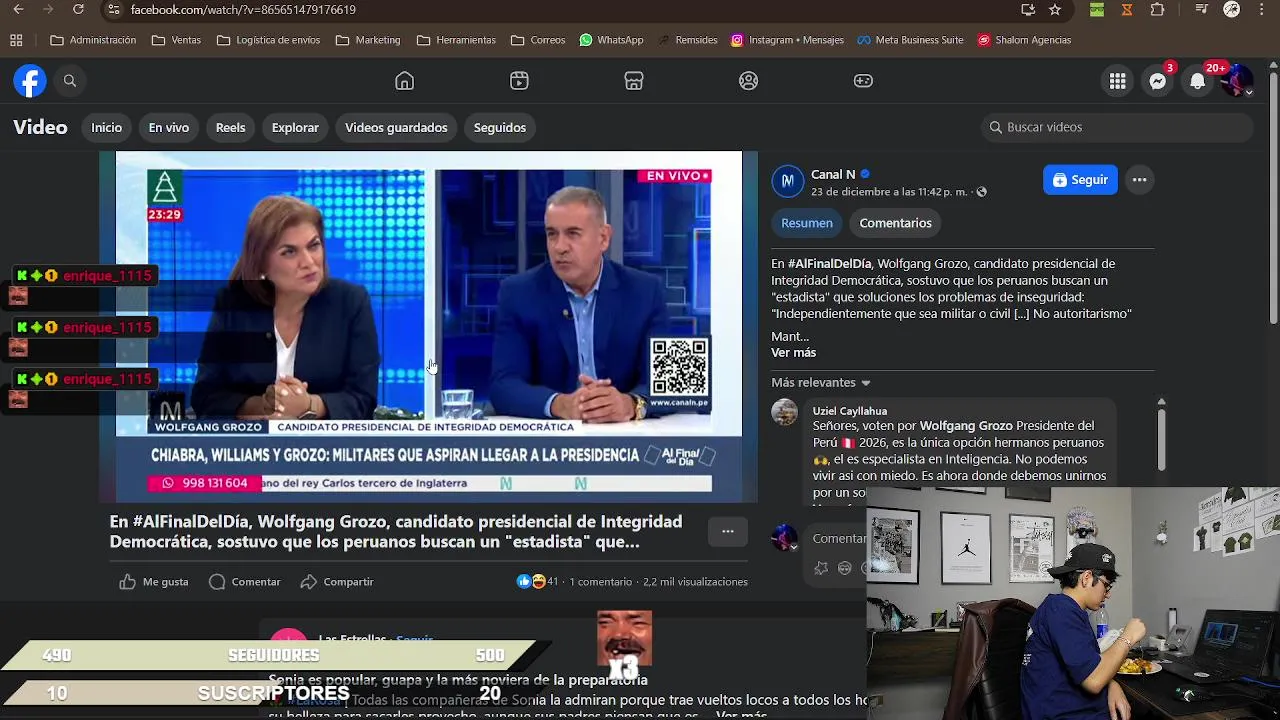The width and height of the screenshot is (1280, 720).
Task: Reload the page with refresh icon
Action: 78,10
